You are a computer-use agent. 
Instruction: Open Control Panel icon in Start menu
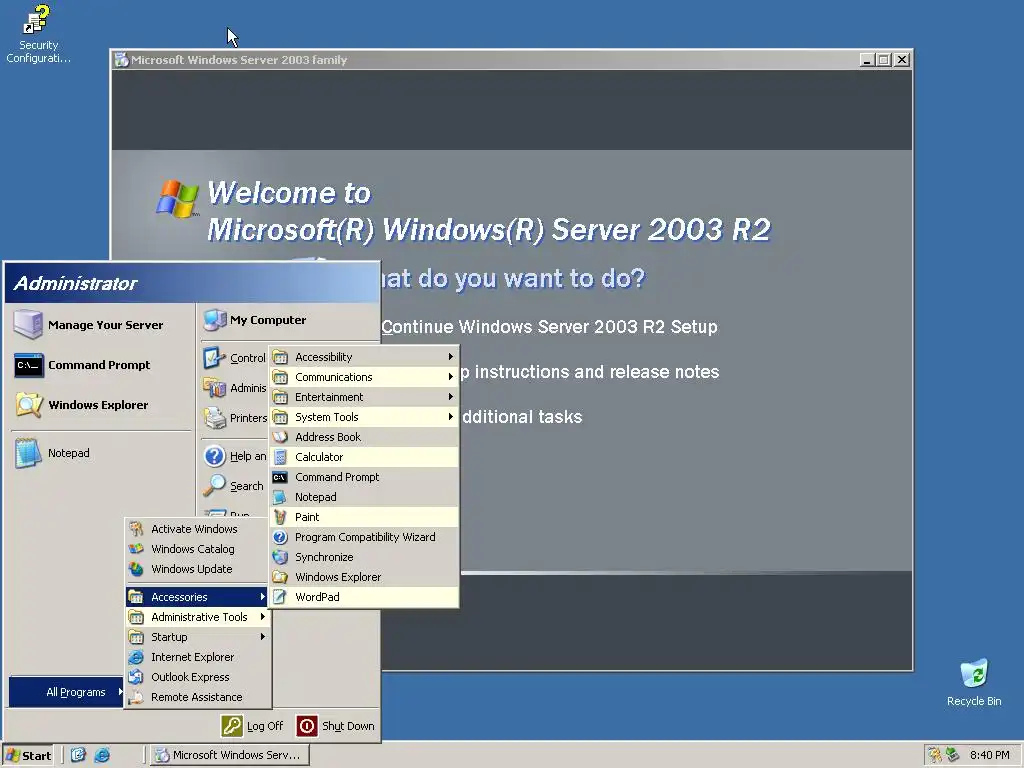coord(214,358)
